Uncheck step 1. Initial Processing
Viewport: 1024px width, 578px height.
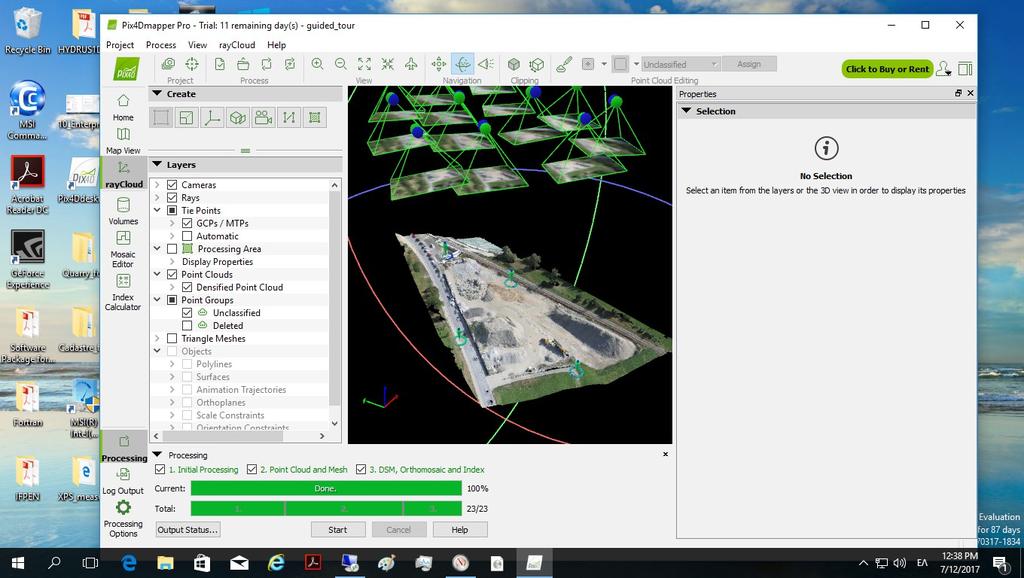[x=160, y=470]
